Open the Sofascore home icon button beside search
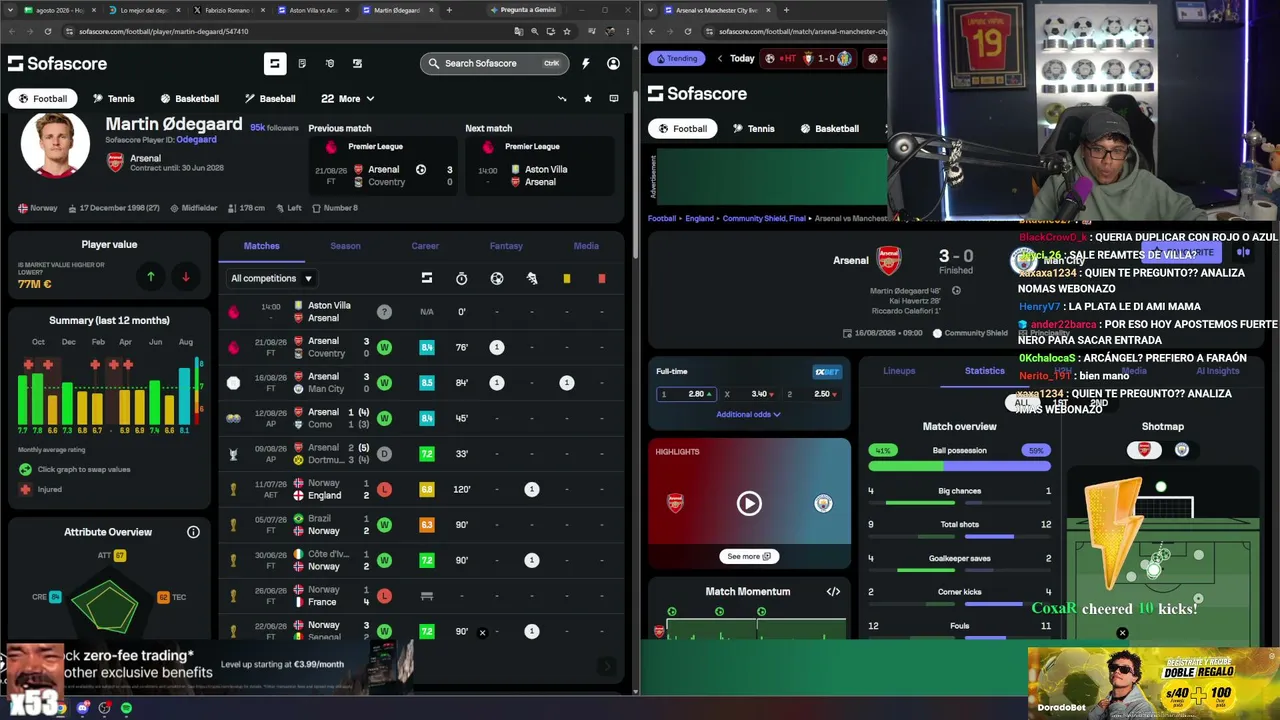 275,63
